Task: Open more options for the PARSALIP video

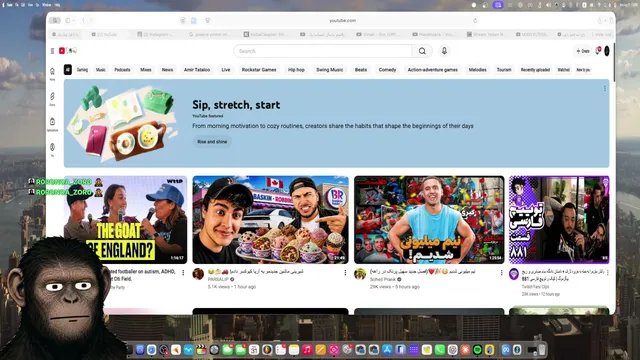Action: [345, 272]
